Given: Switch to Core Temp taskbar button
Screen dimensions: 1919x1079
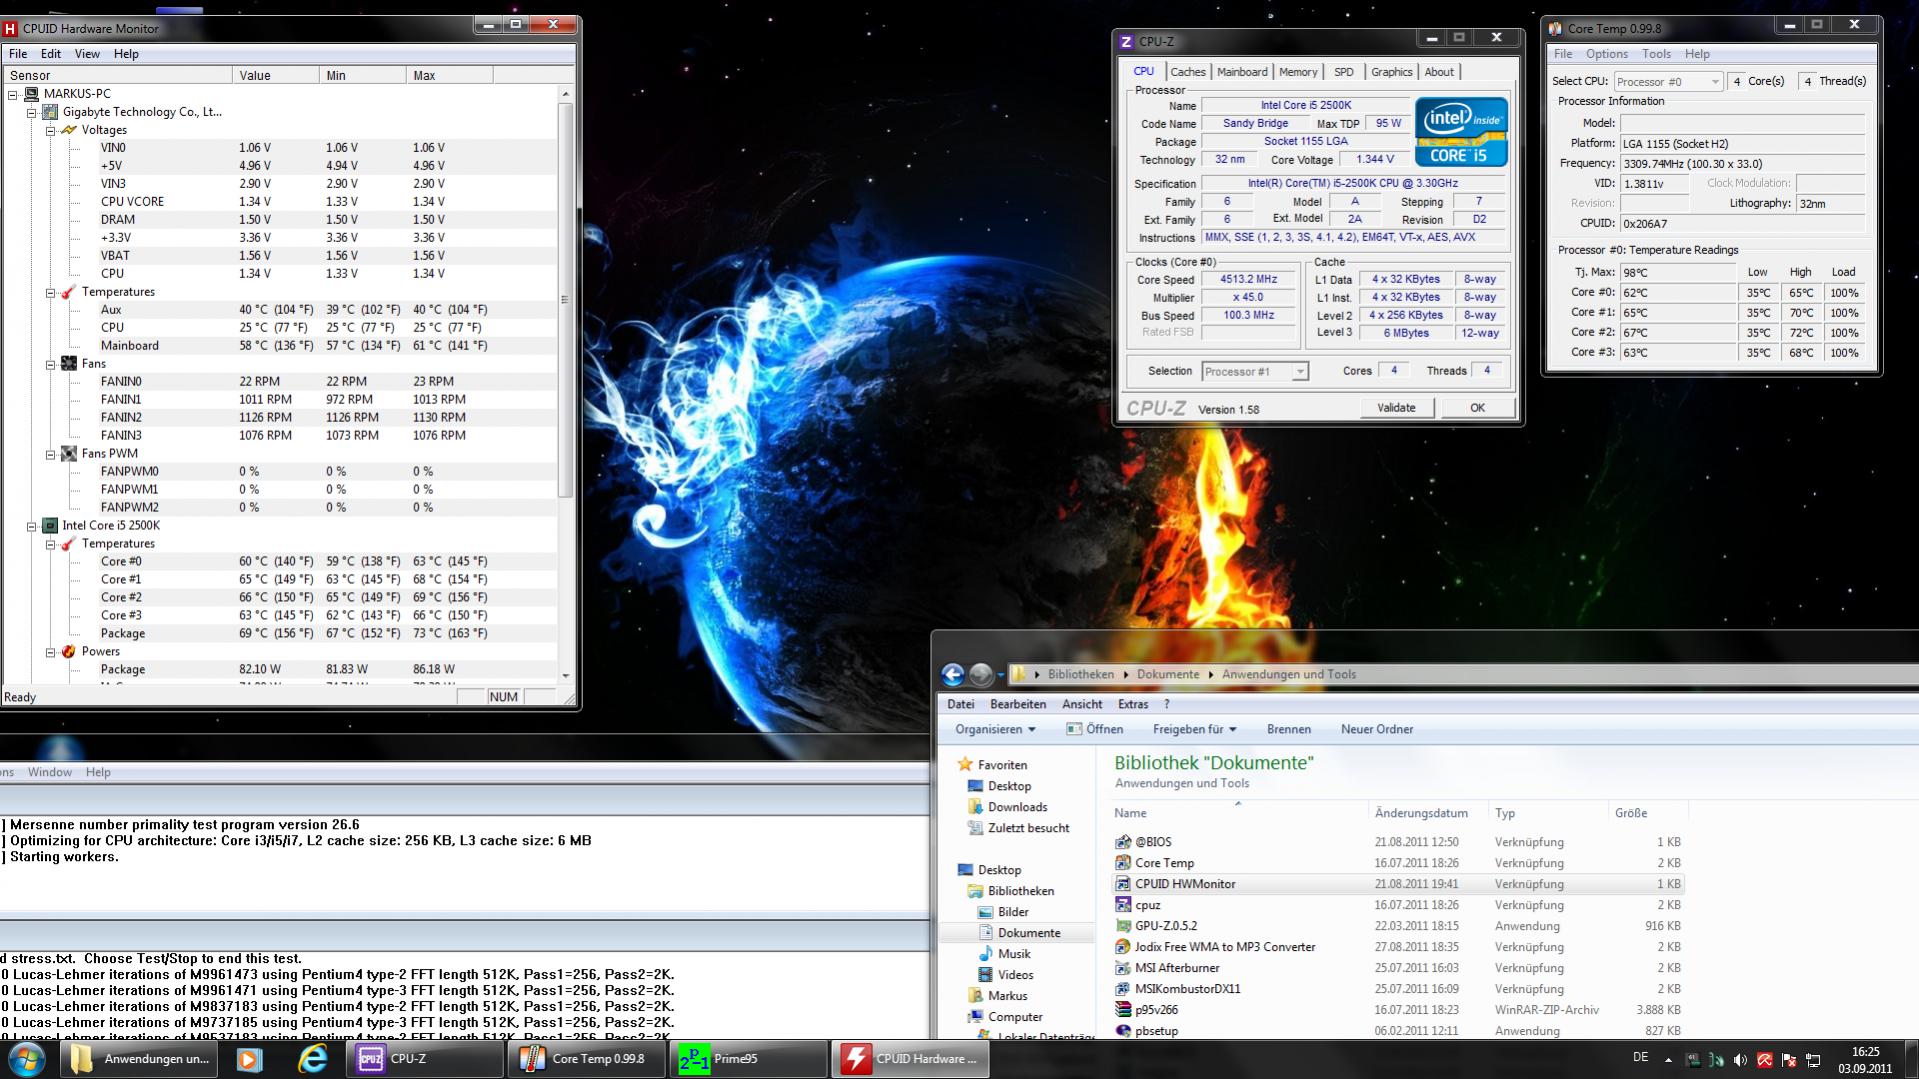Looking at the screenshot, I should click(x=588, y=1059).
